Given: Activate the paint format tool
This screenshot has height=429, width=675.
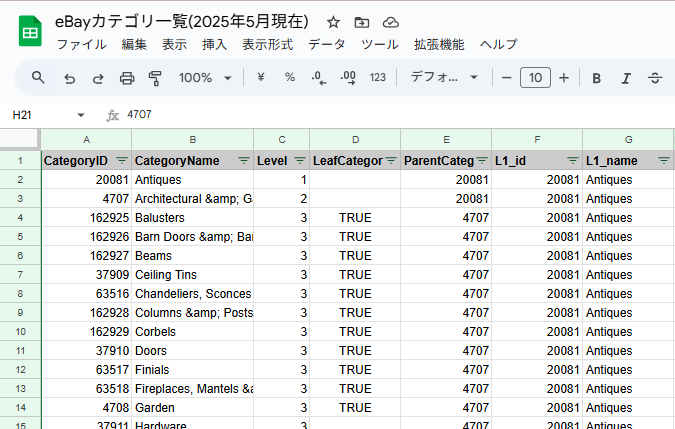Looking at the screenshot, I should pos(155,78).
